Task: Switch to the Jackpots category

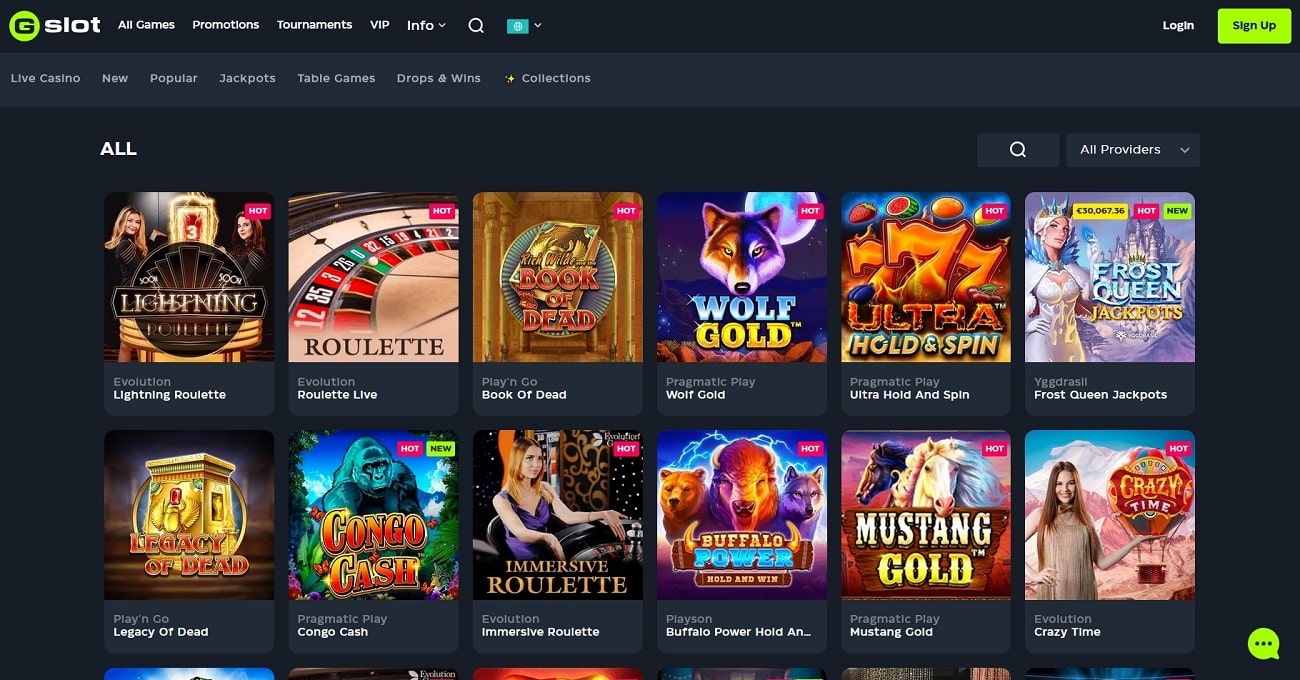Action: (x=247, y=78)
